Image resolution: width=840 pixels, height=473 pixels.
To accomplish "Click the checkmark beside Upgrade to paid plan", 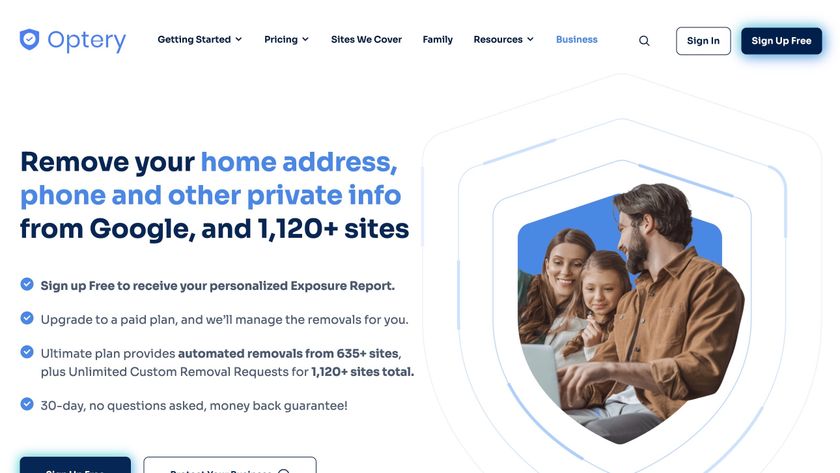I will point(27,318).
